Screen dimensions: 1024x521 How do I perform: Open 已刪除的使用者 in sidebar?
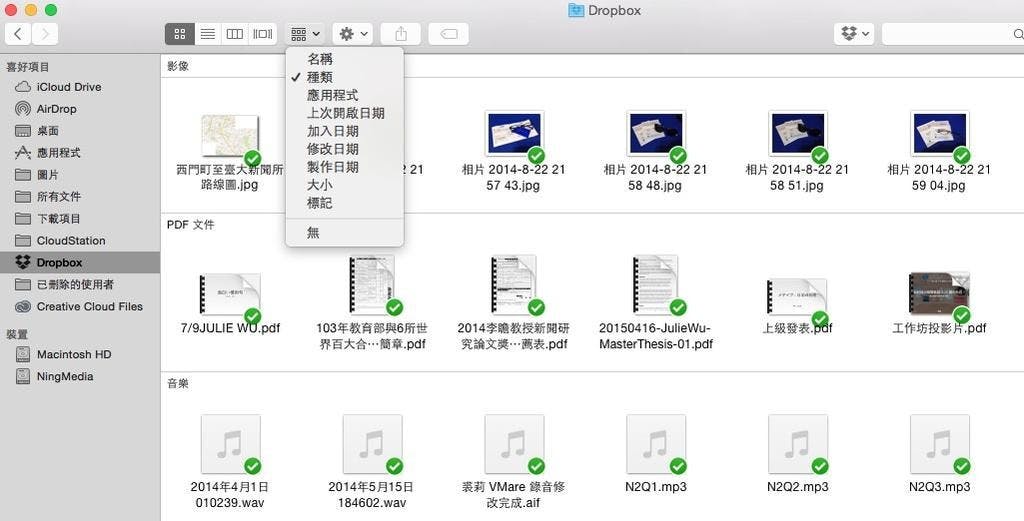pos(80,285)
